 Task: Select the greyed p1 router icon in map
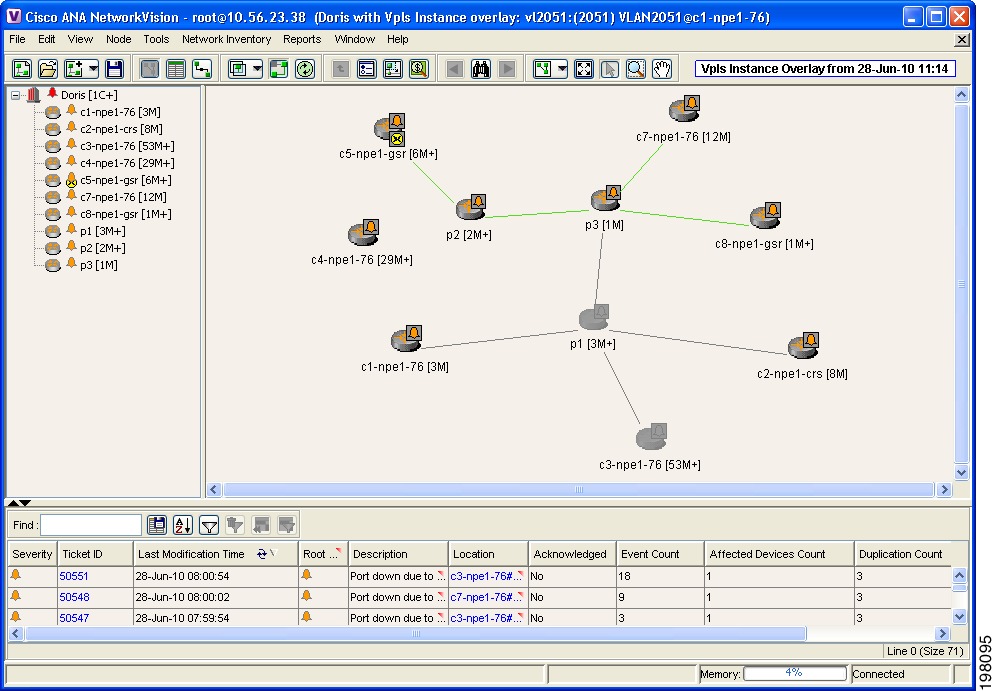pyautogui.click(x=594, y=318)
